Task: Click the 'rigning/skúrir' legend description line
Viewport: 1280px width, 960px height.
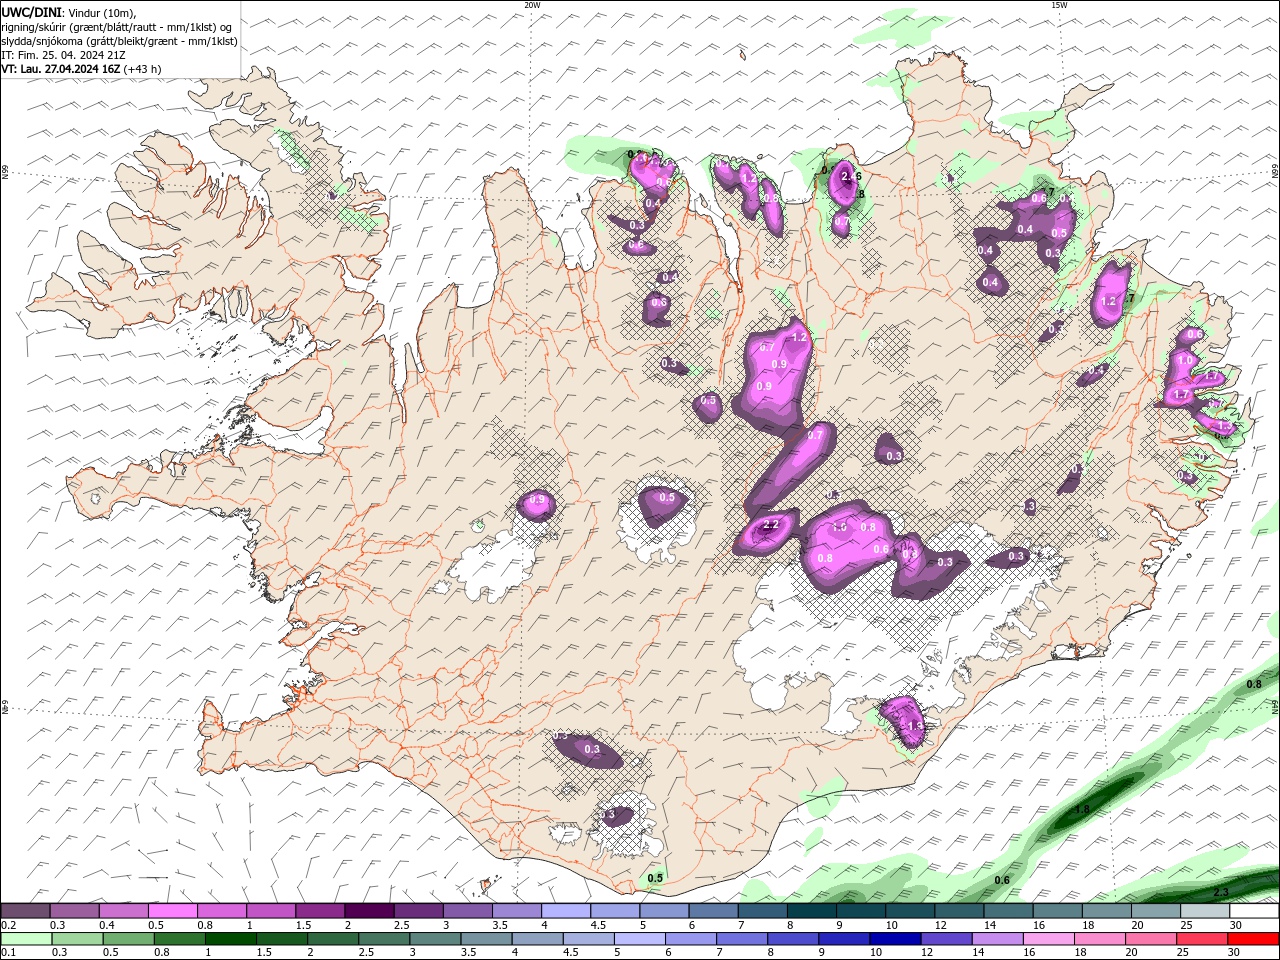Action: [116, 27]
